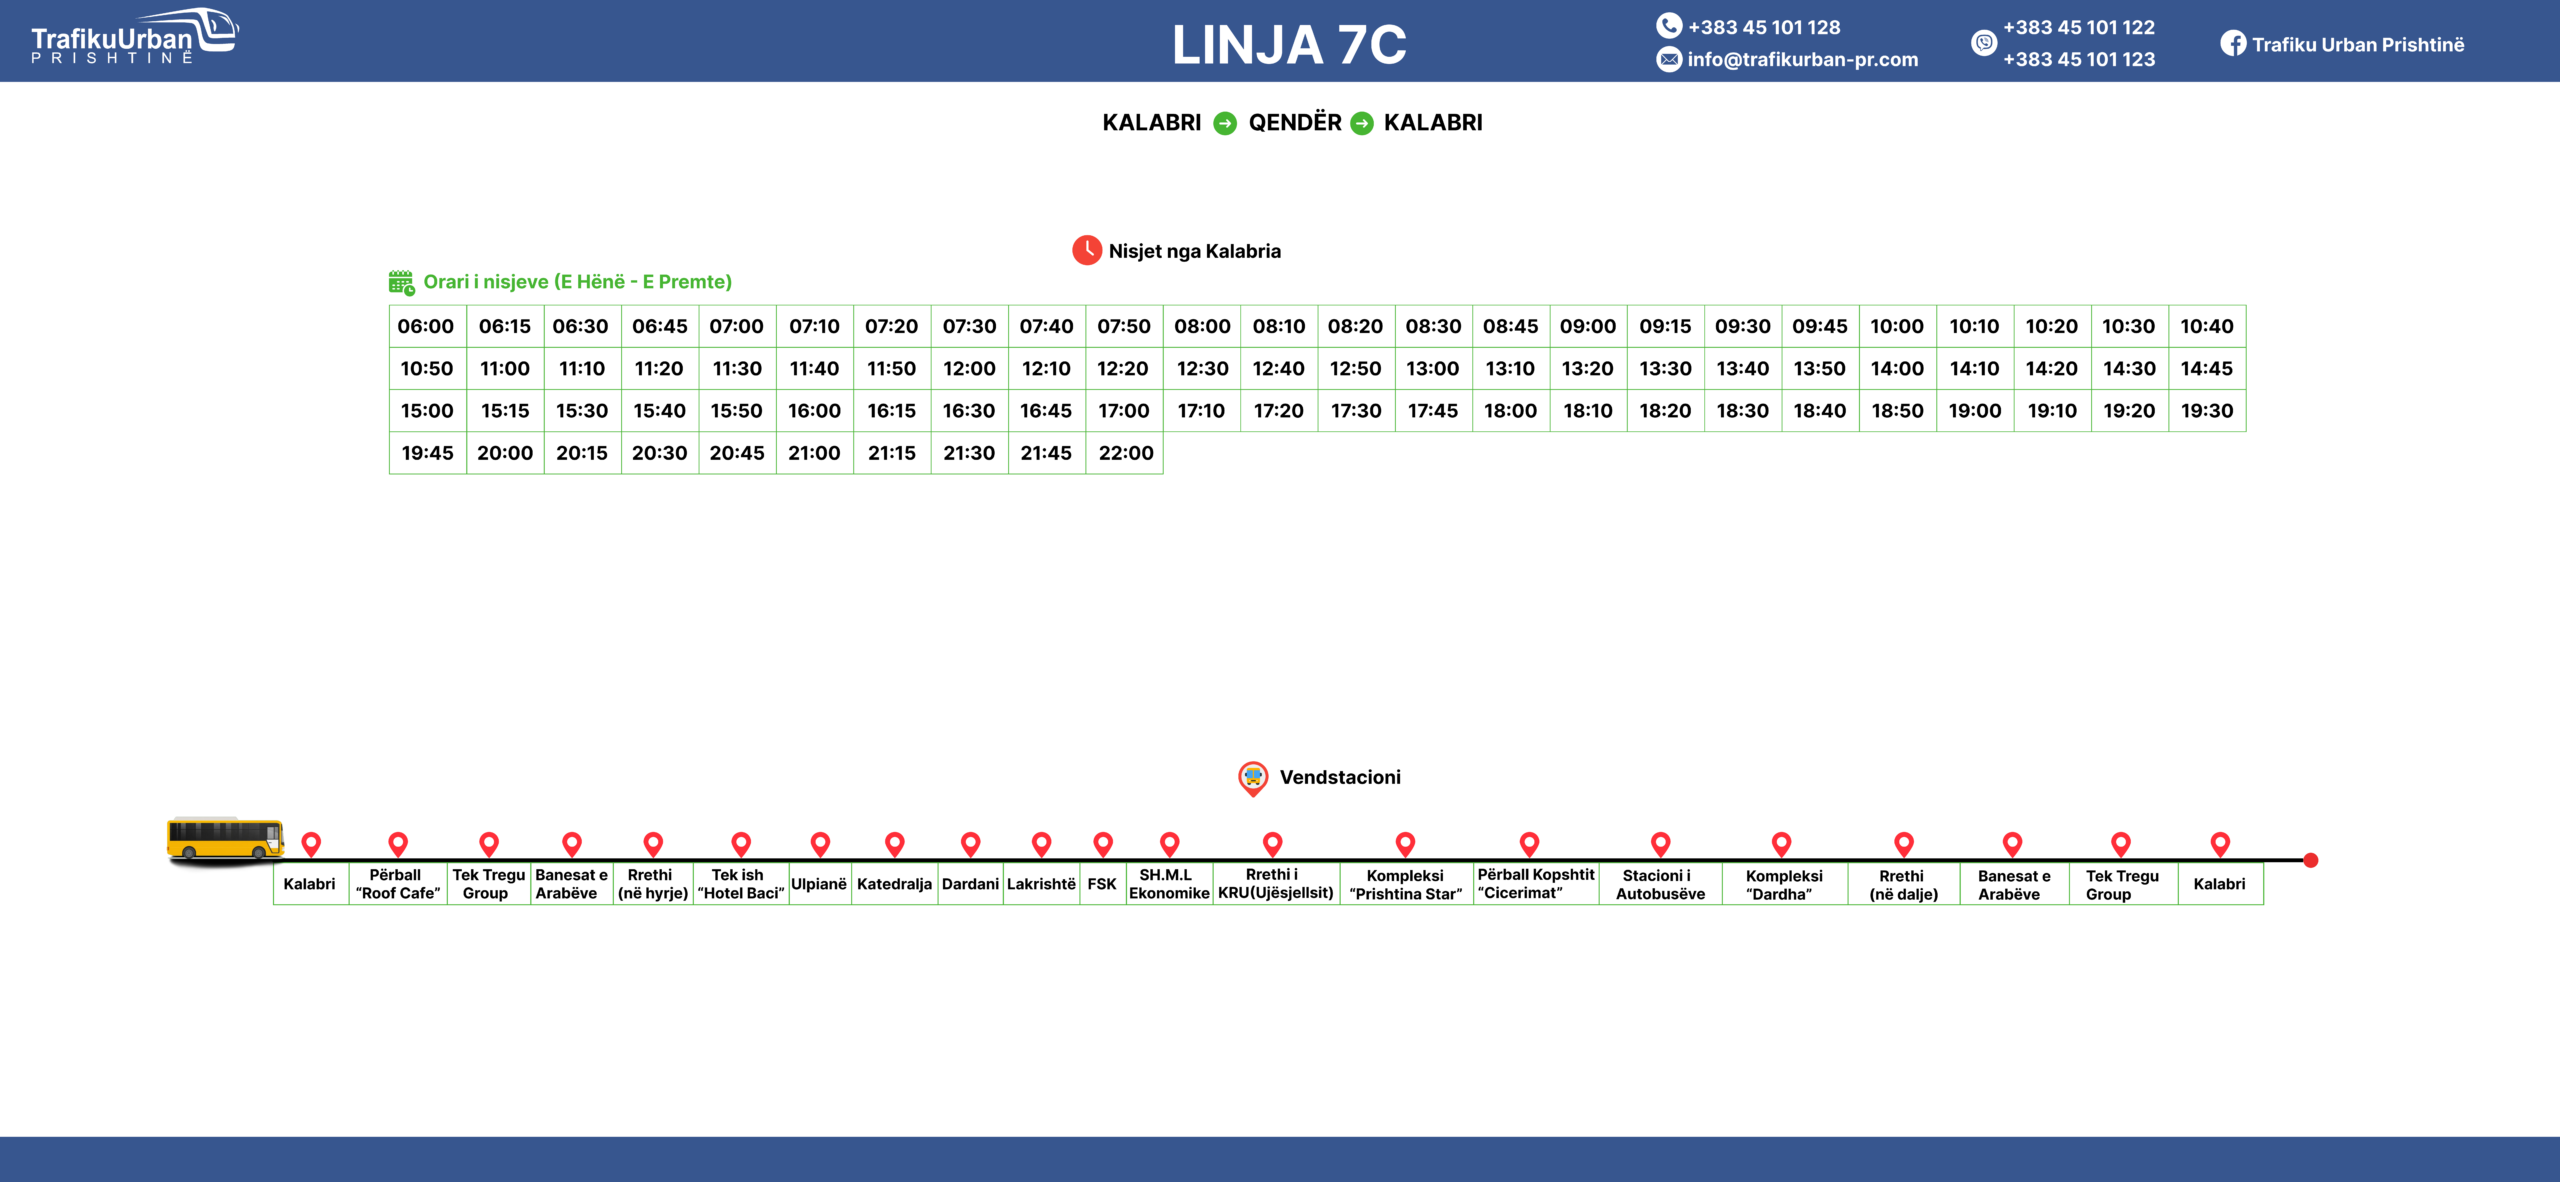Image resolution: width=2560 pixels, height=1182 pixels.
Task: Click the pin above SH.M.L Ekonomike
Action: click(1169, 844)
